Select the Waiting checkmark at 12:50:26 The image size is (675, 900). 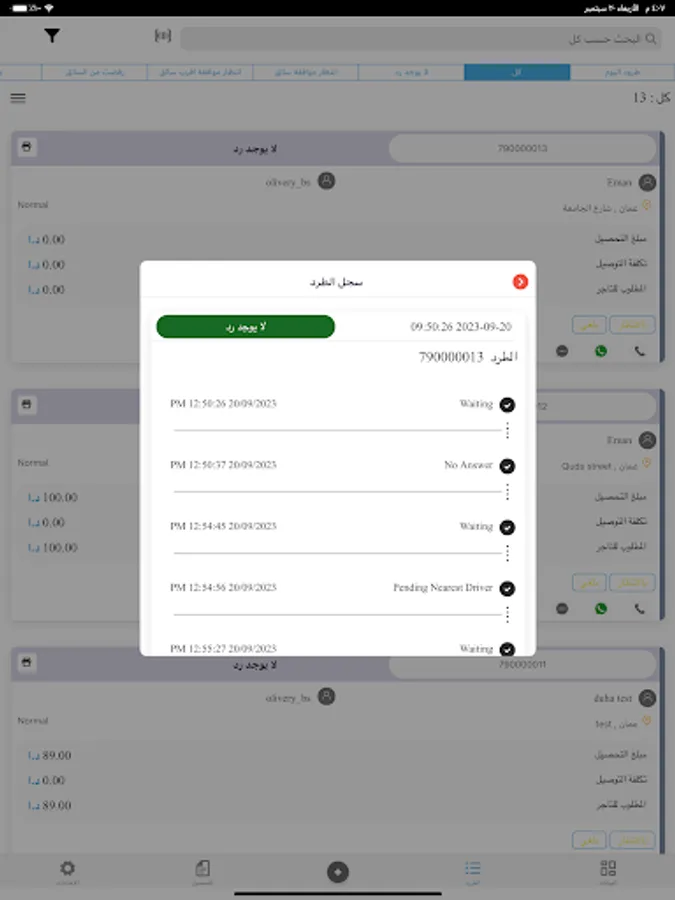tap(507, 405)
